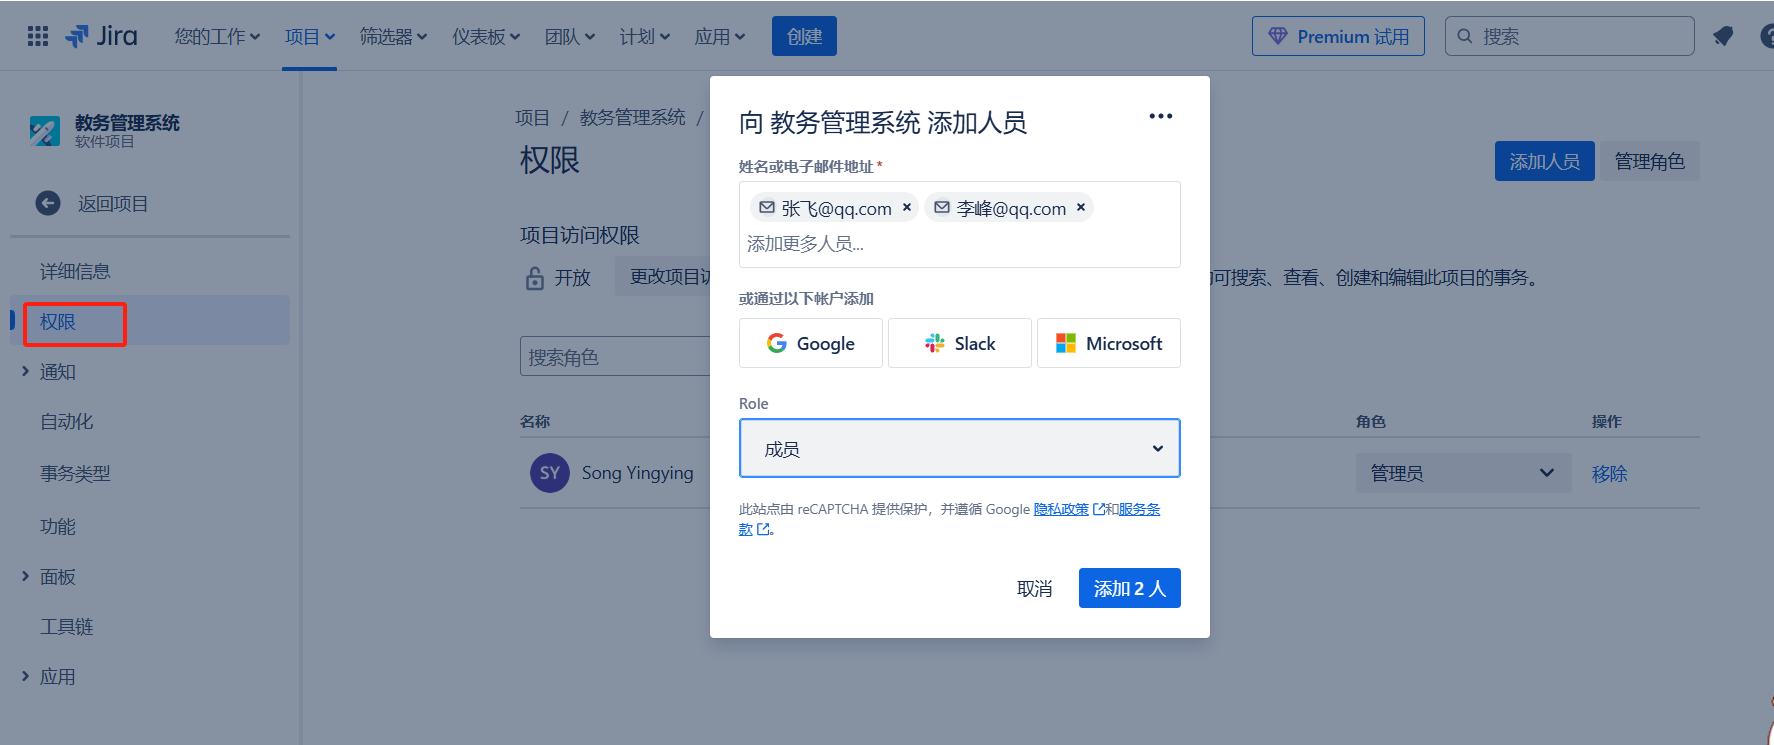Viewport: 1774px width, 745px height.
Task: Remove 张飞@qq.com from recipient list
Action: (907, 208)
